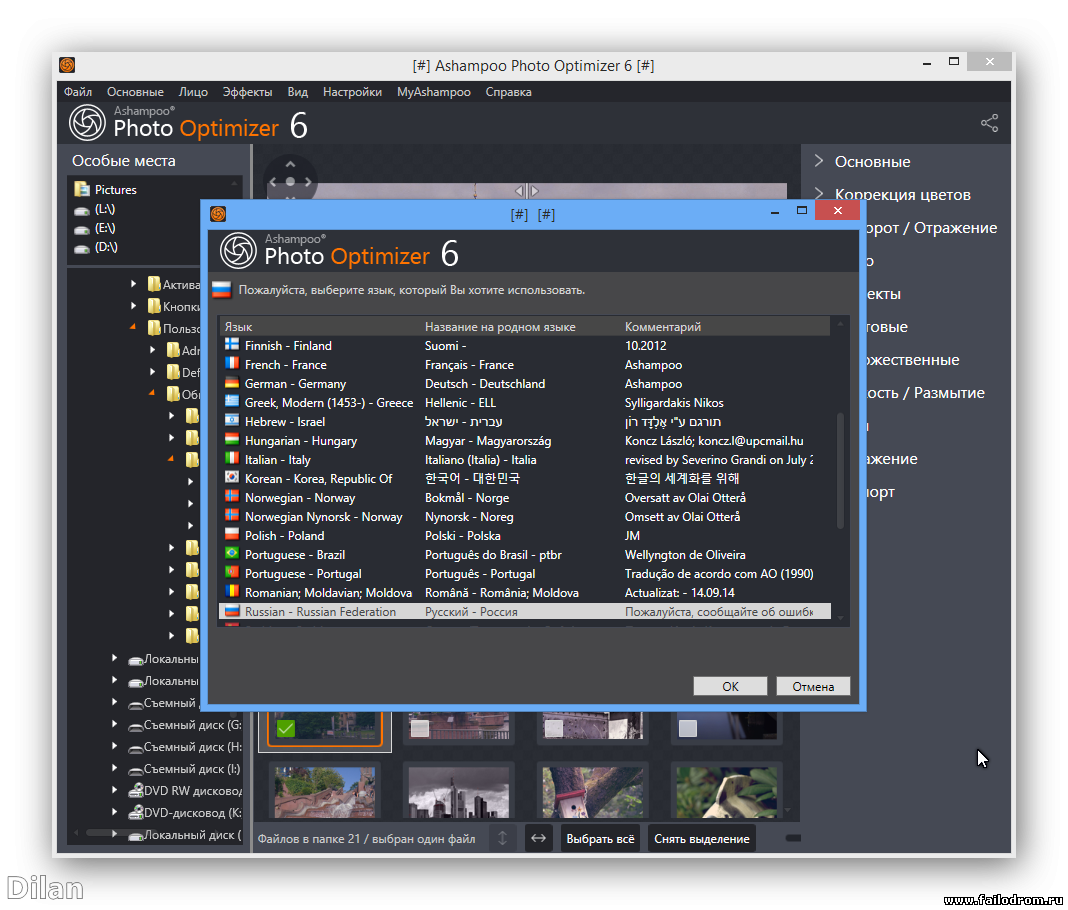
Task: Select Norwegian Nynorsk - Norway row
Action: coord(524,516)
